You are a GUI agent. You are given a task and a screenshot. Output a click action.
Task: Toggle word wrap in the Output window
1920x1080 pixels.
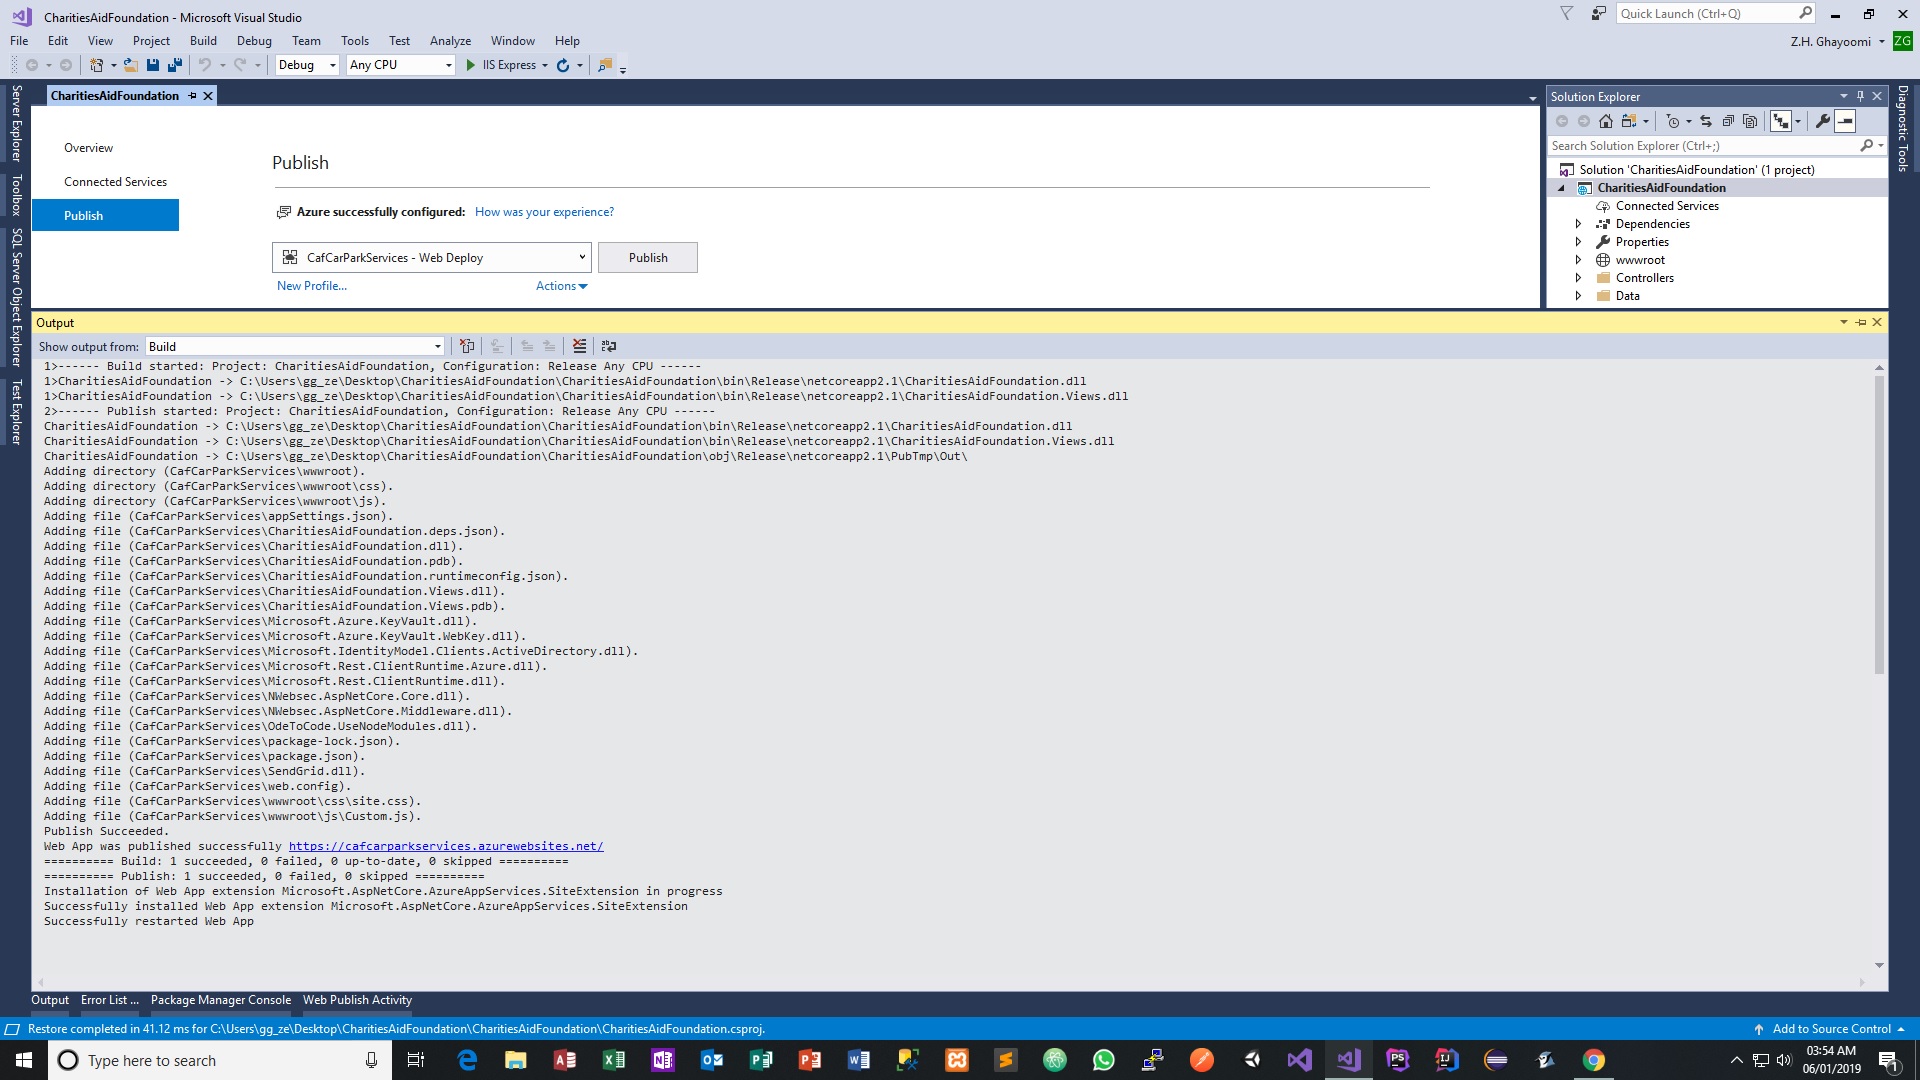pos(609,345)
